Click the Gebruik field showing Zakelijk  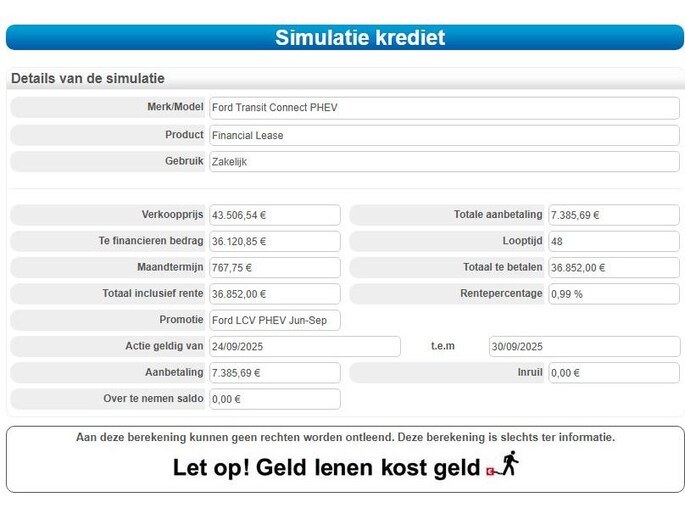click(x=443, y=161)
